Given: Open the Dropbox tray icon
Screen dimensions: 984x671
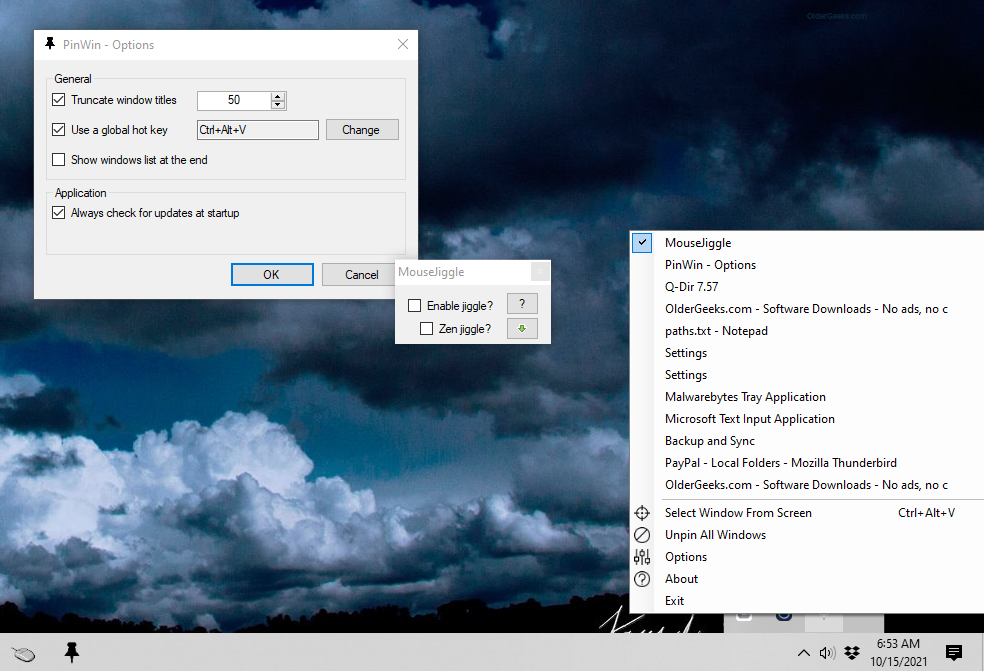Looking at the screenshot, I should [x=852, y=653].
